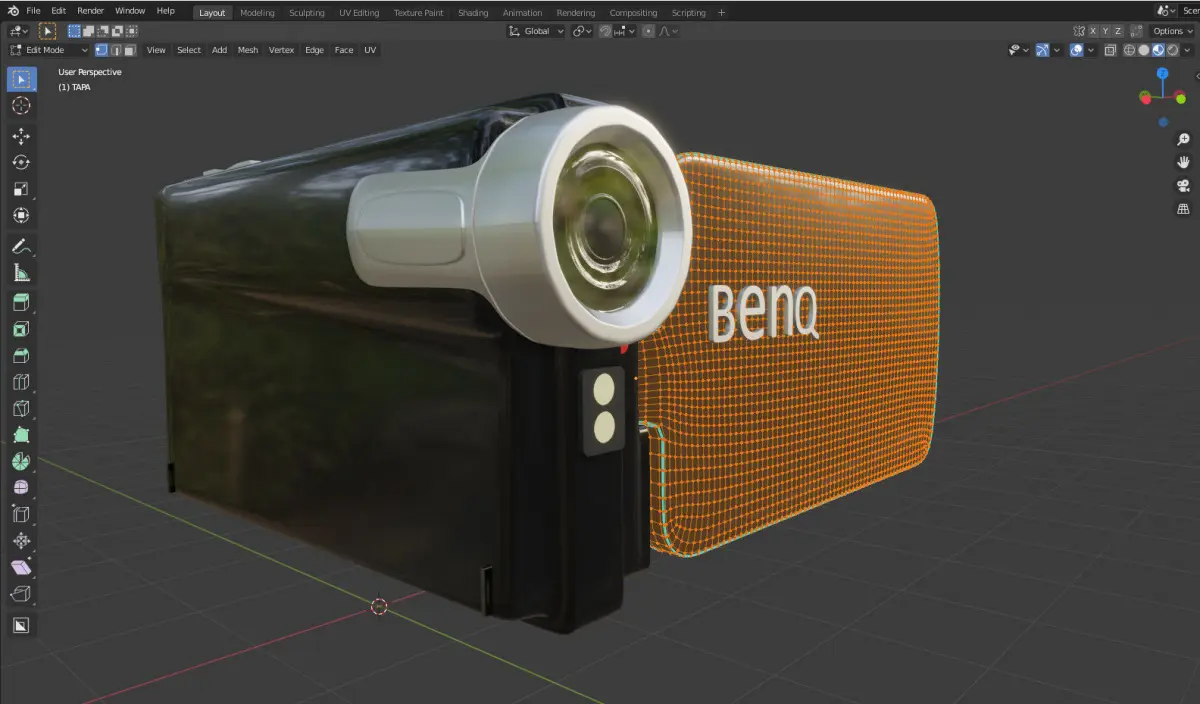The height and width of the screenshot is (704, 1200).
Task: Switch to the Modeling workspace tab
Action: click(257, 13)
